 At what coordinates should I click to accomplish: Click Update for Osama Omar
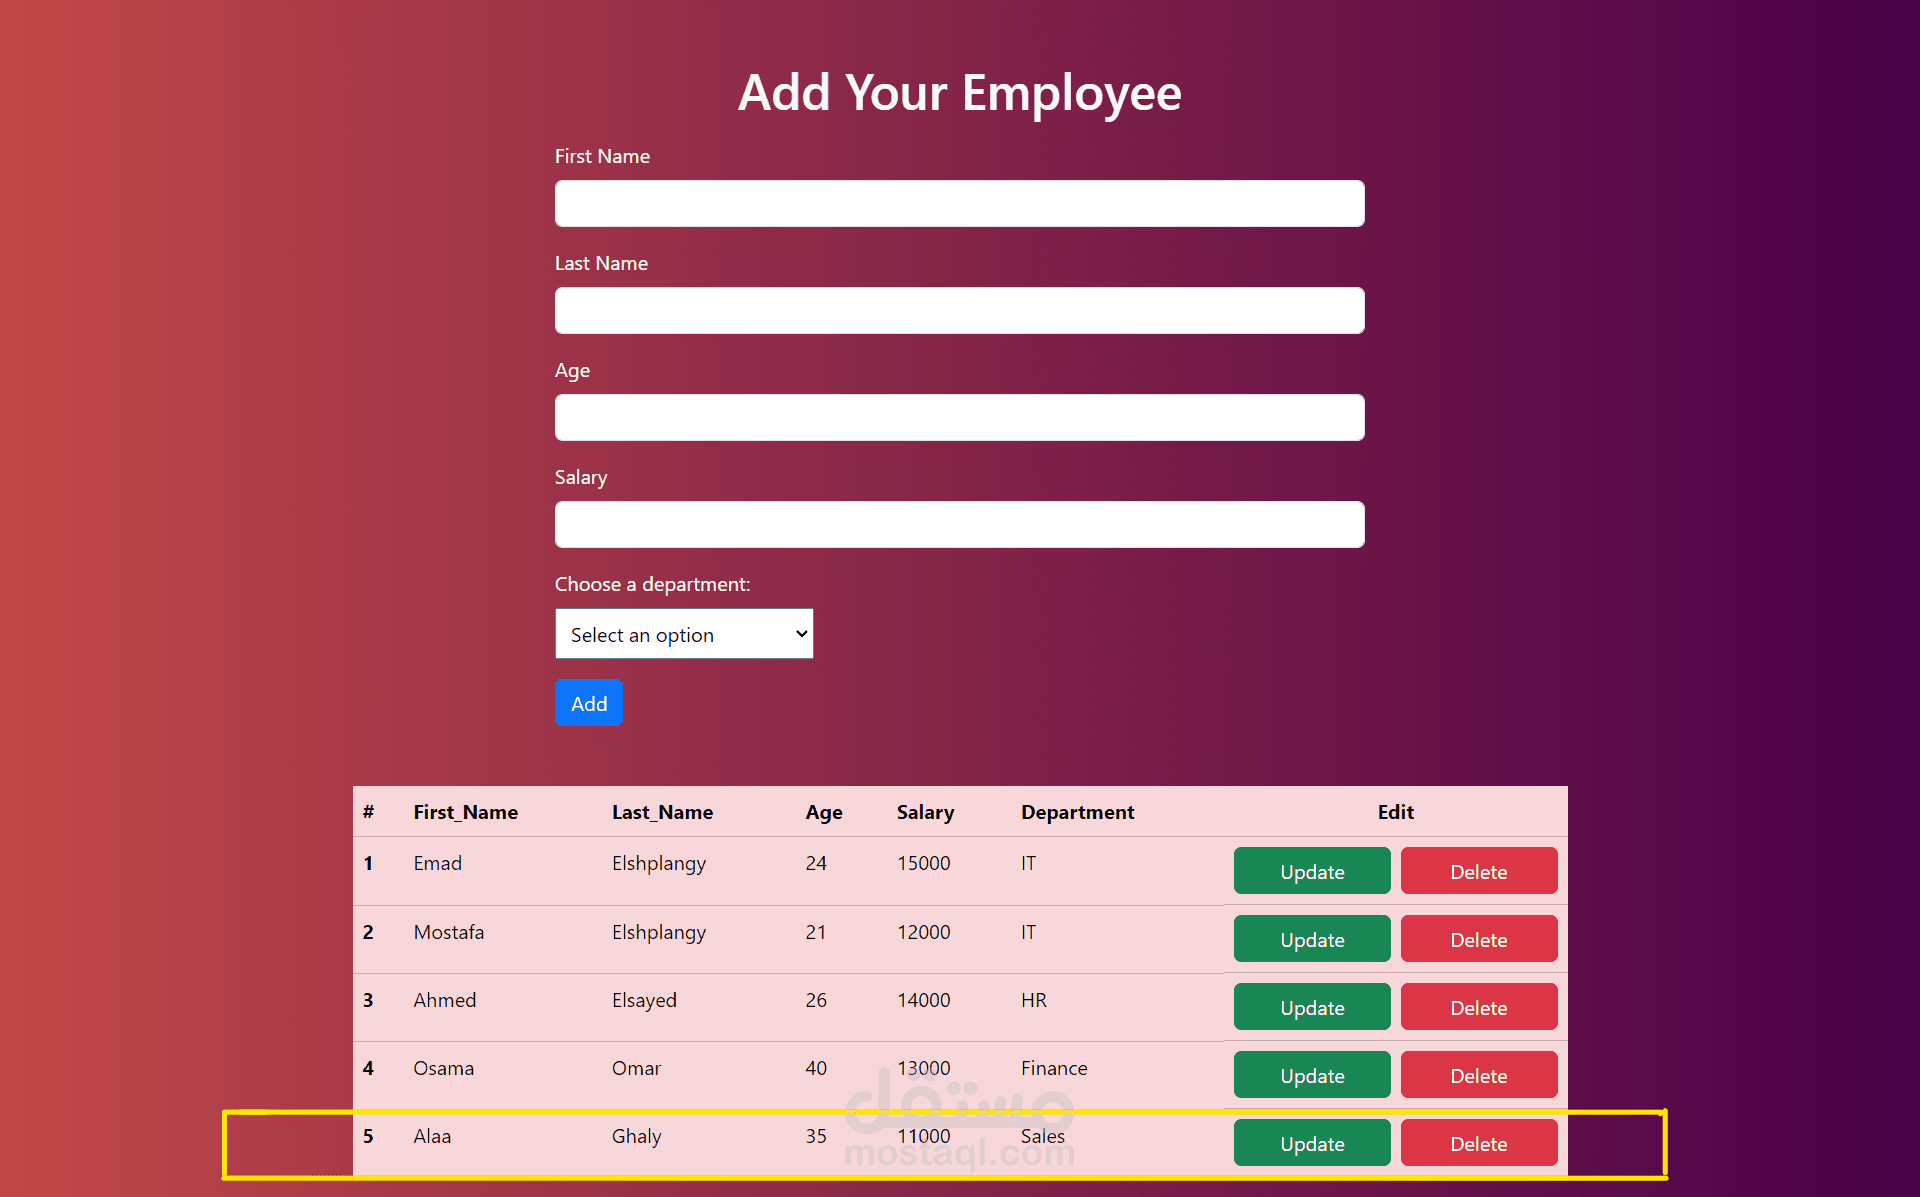[1311, 1075]
